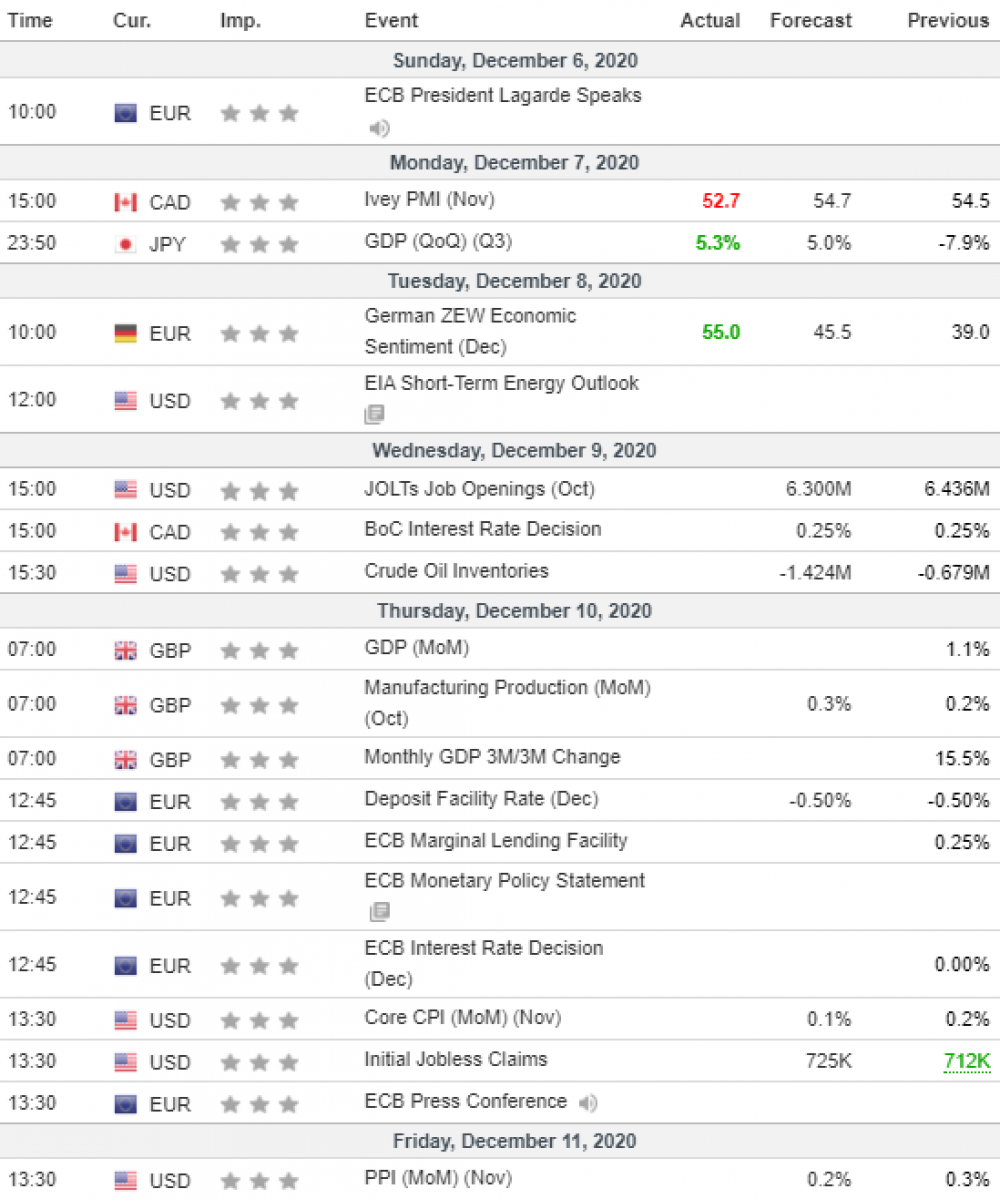This screenshot has height=1199, width=1000.
Task: Click the EU flag in the ECB Press Conference row
Action: (125, 1105)
